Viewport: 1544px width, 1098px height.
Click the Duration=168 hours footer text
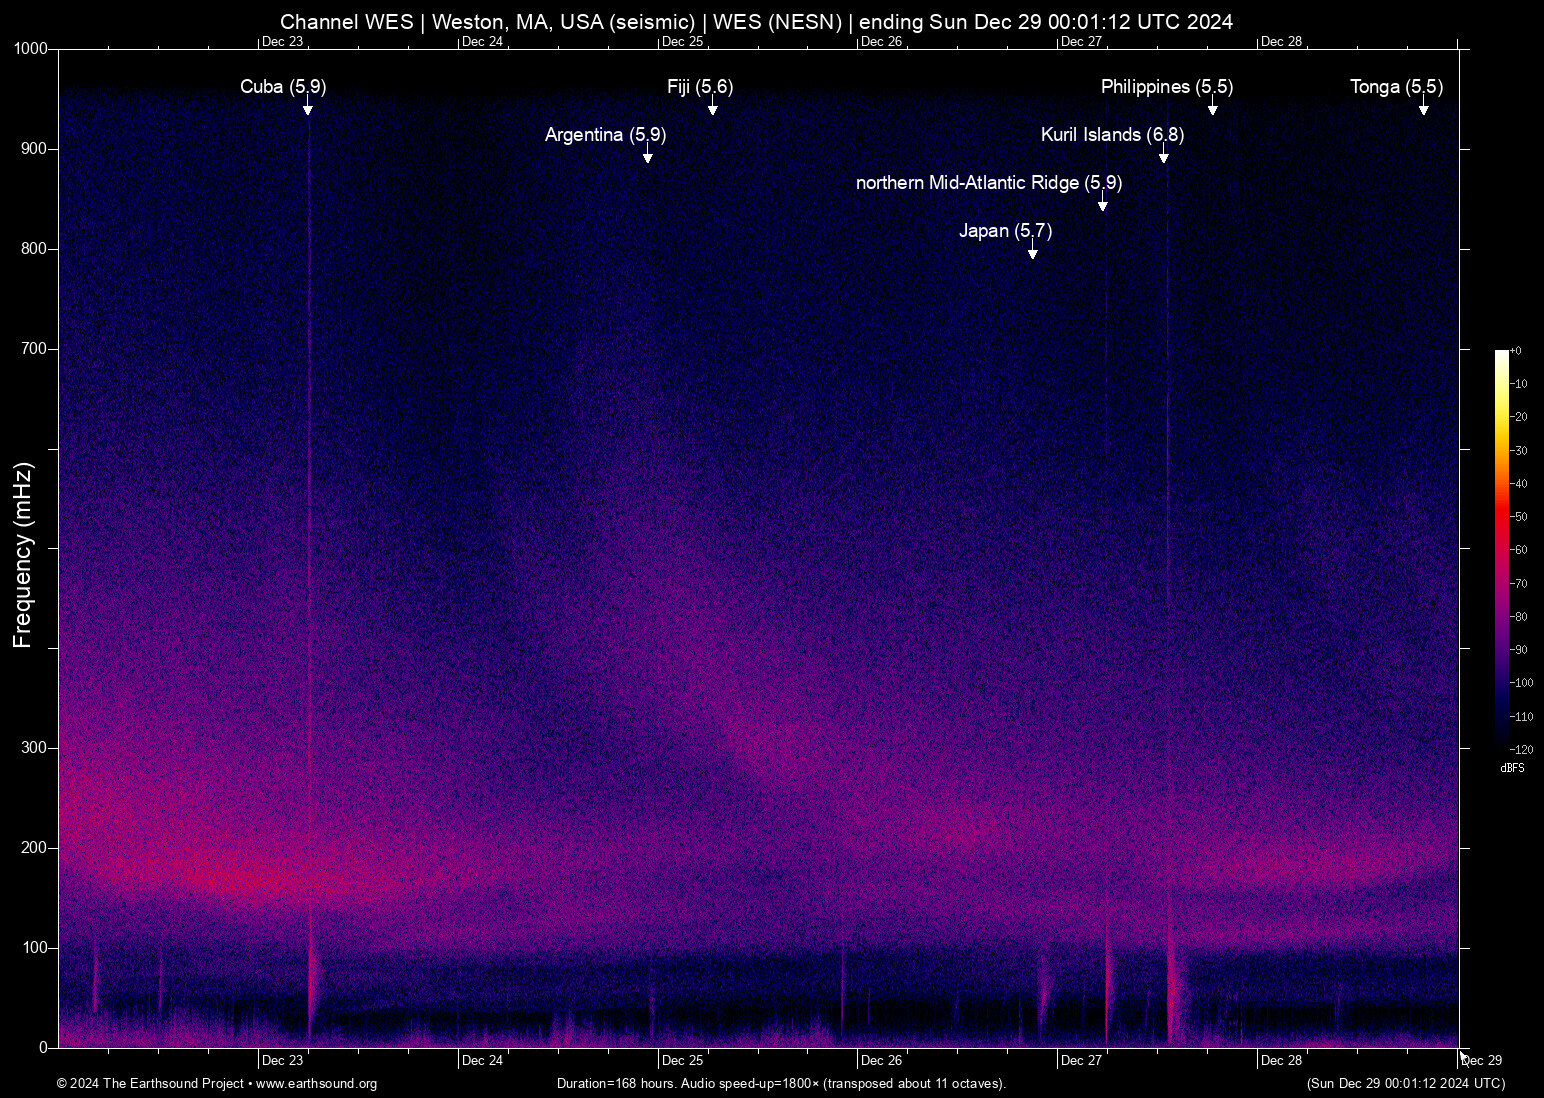click(781, 1084)
